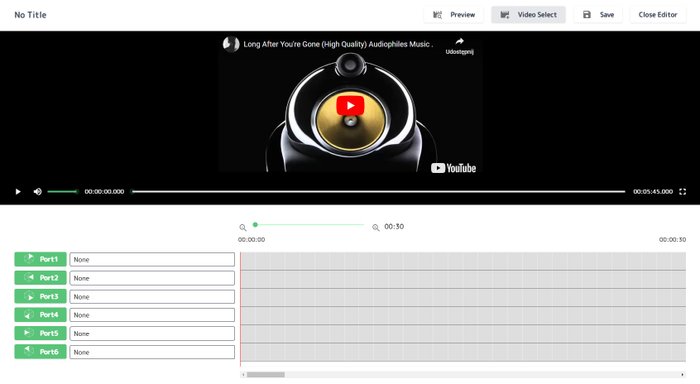Mute audio using the speaker icon
The width and height of the screenshot is (700, 384).
click(x=38, y=192)
